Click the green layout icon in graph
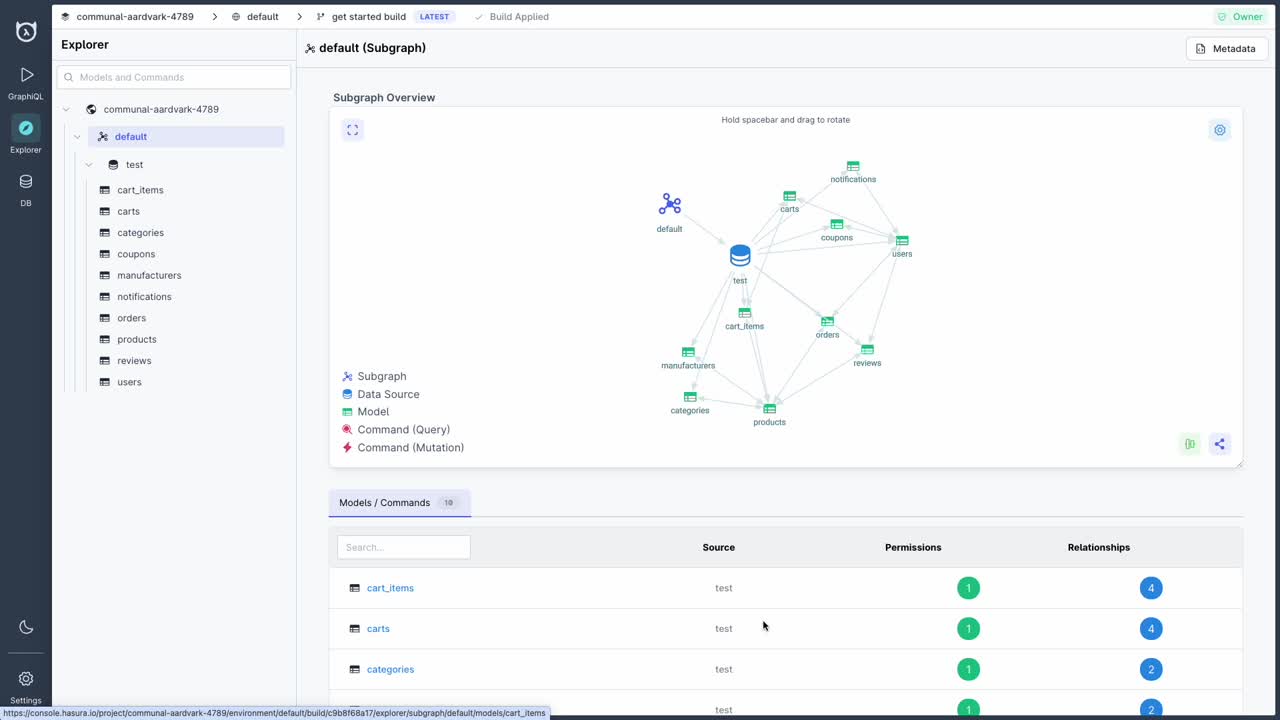The height and width of the screenshot is (720, 1280). 1190,444
